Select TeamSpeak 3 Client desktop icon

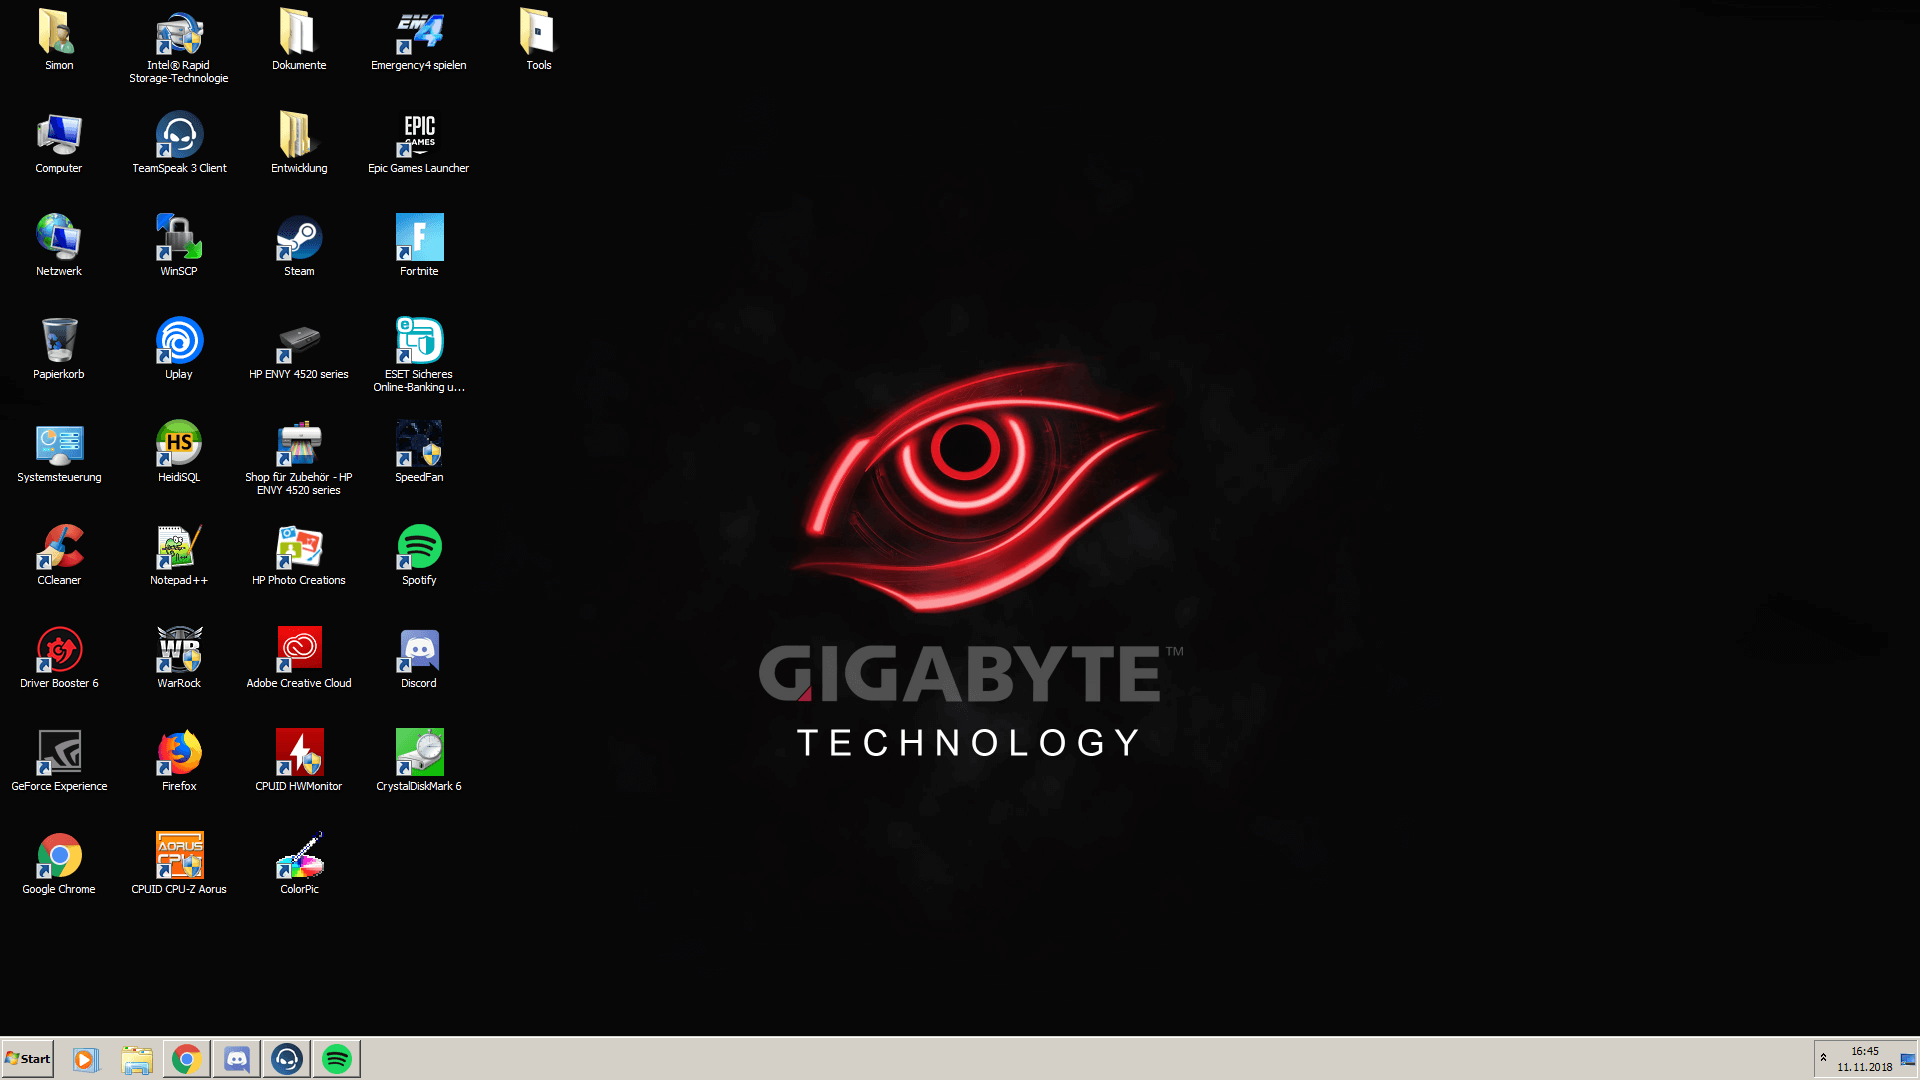point(179,135)
